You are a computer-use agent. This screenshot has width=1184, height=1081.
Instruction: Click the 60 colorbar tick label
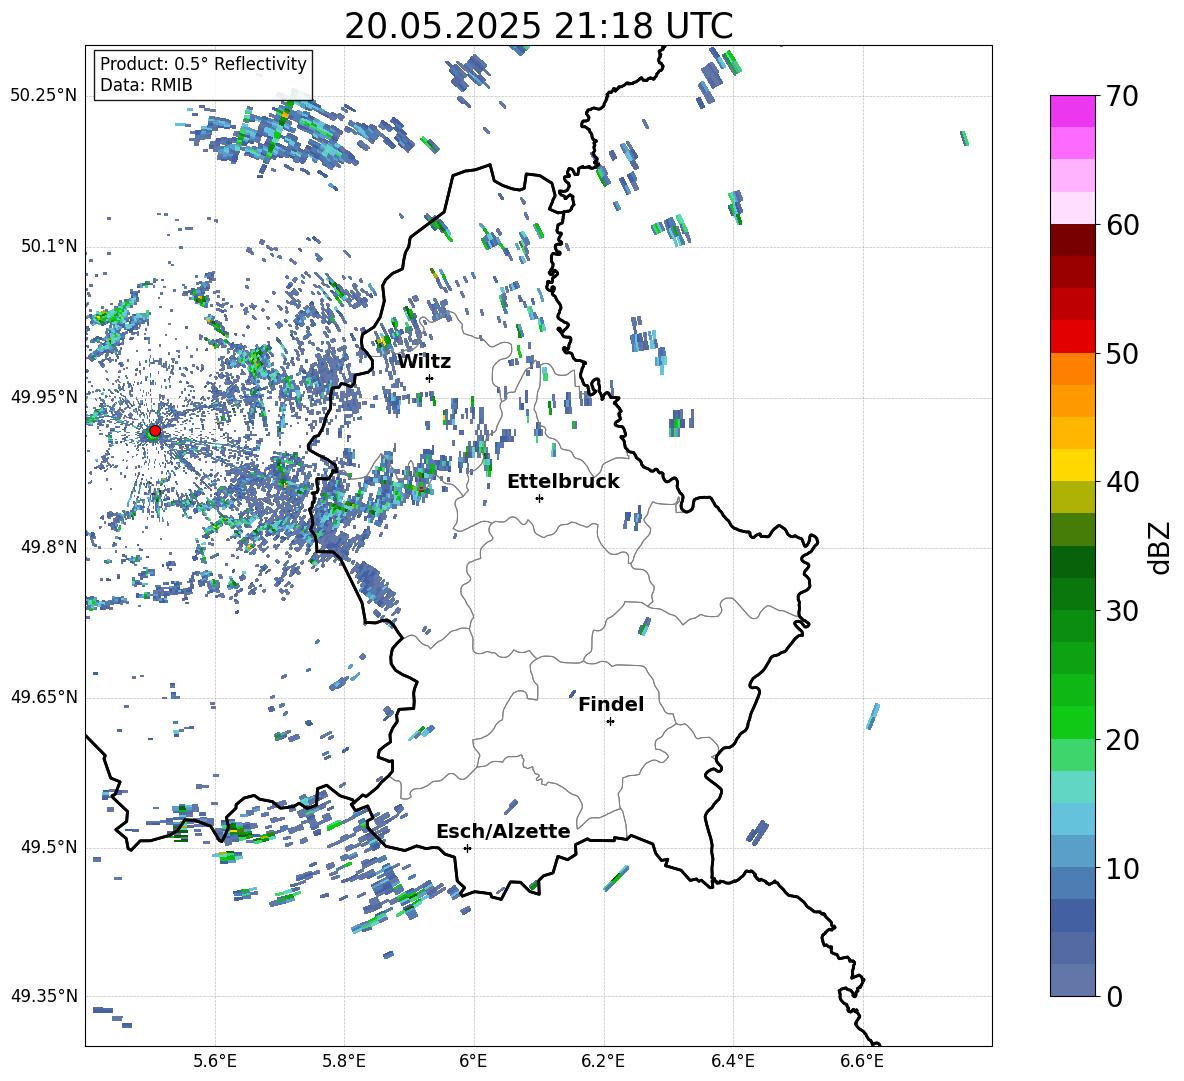click(1123, 225)
